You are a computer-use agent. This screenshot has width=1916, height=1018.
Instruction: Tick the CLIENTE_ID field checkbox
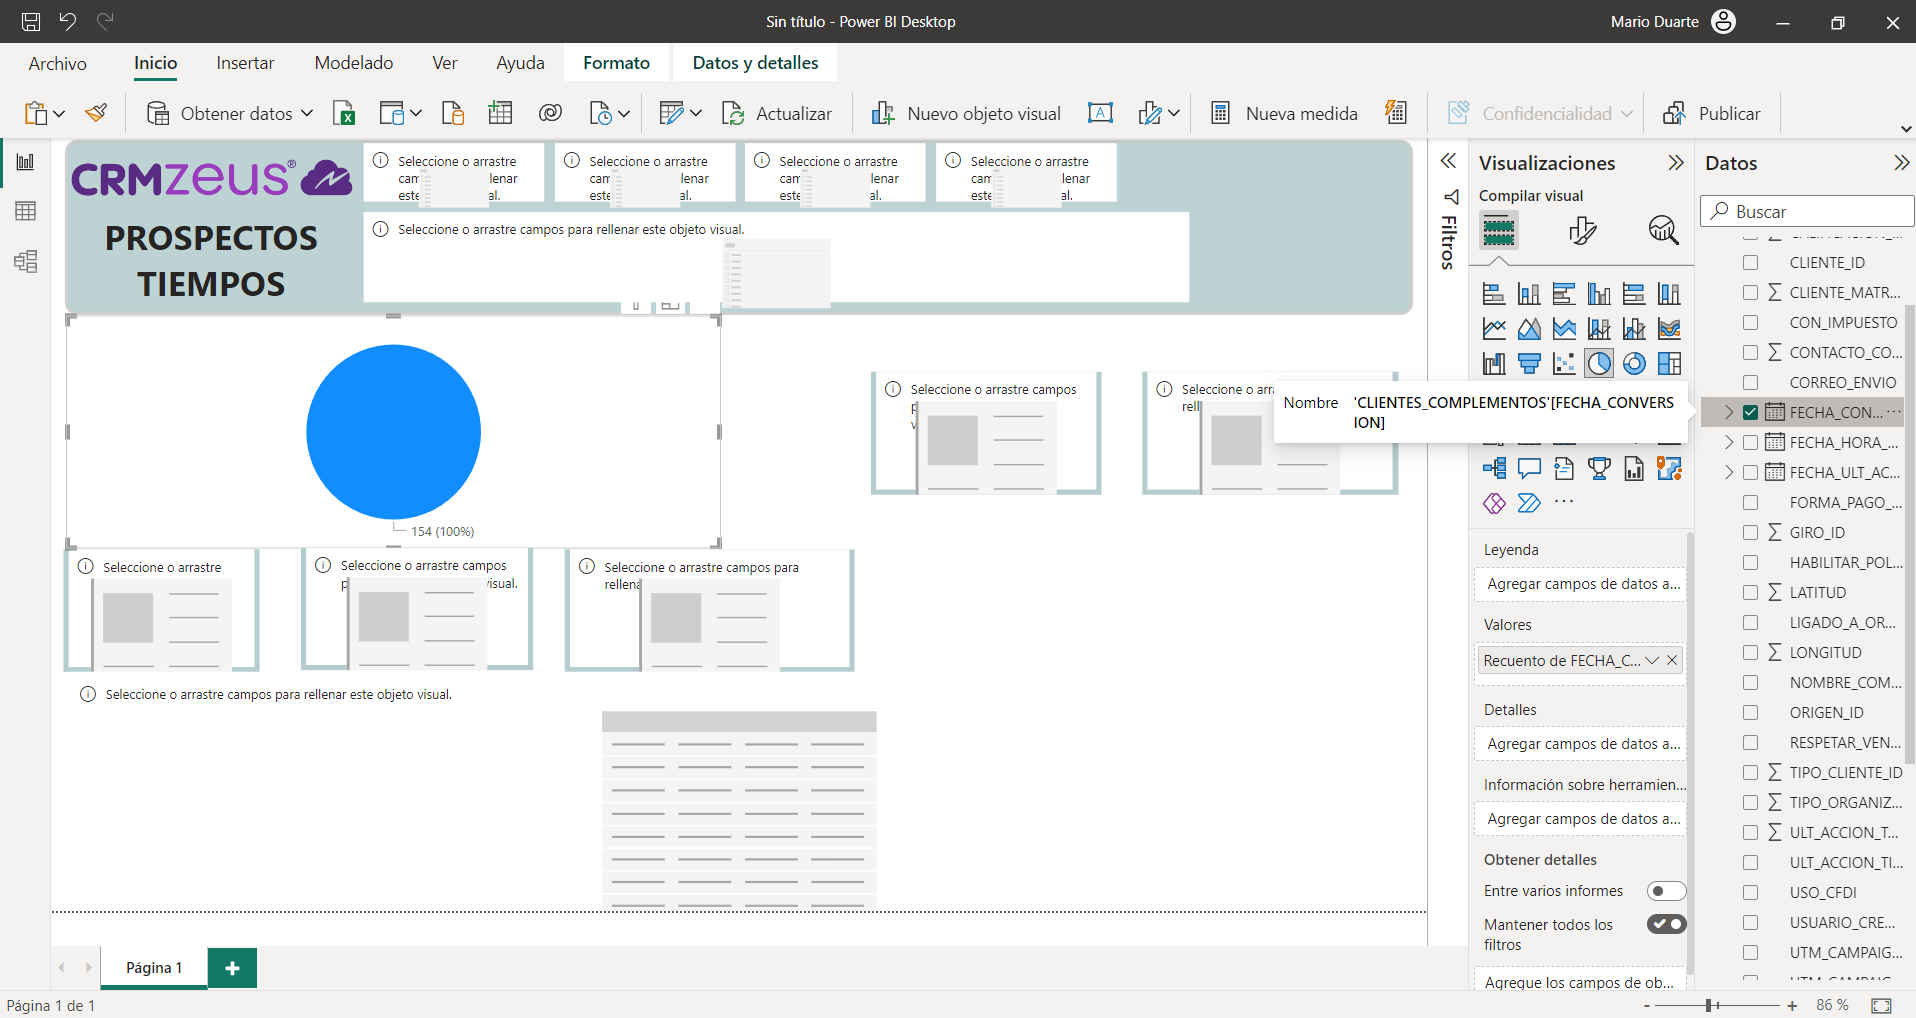click(x=1750, y=263)
